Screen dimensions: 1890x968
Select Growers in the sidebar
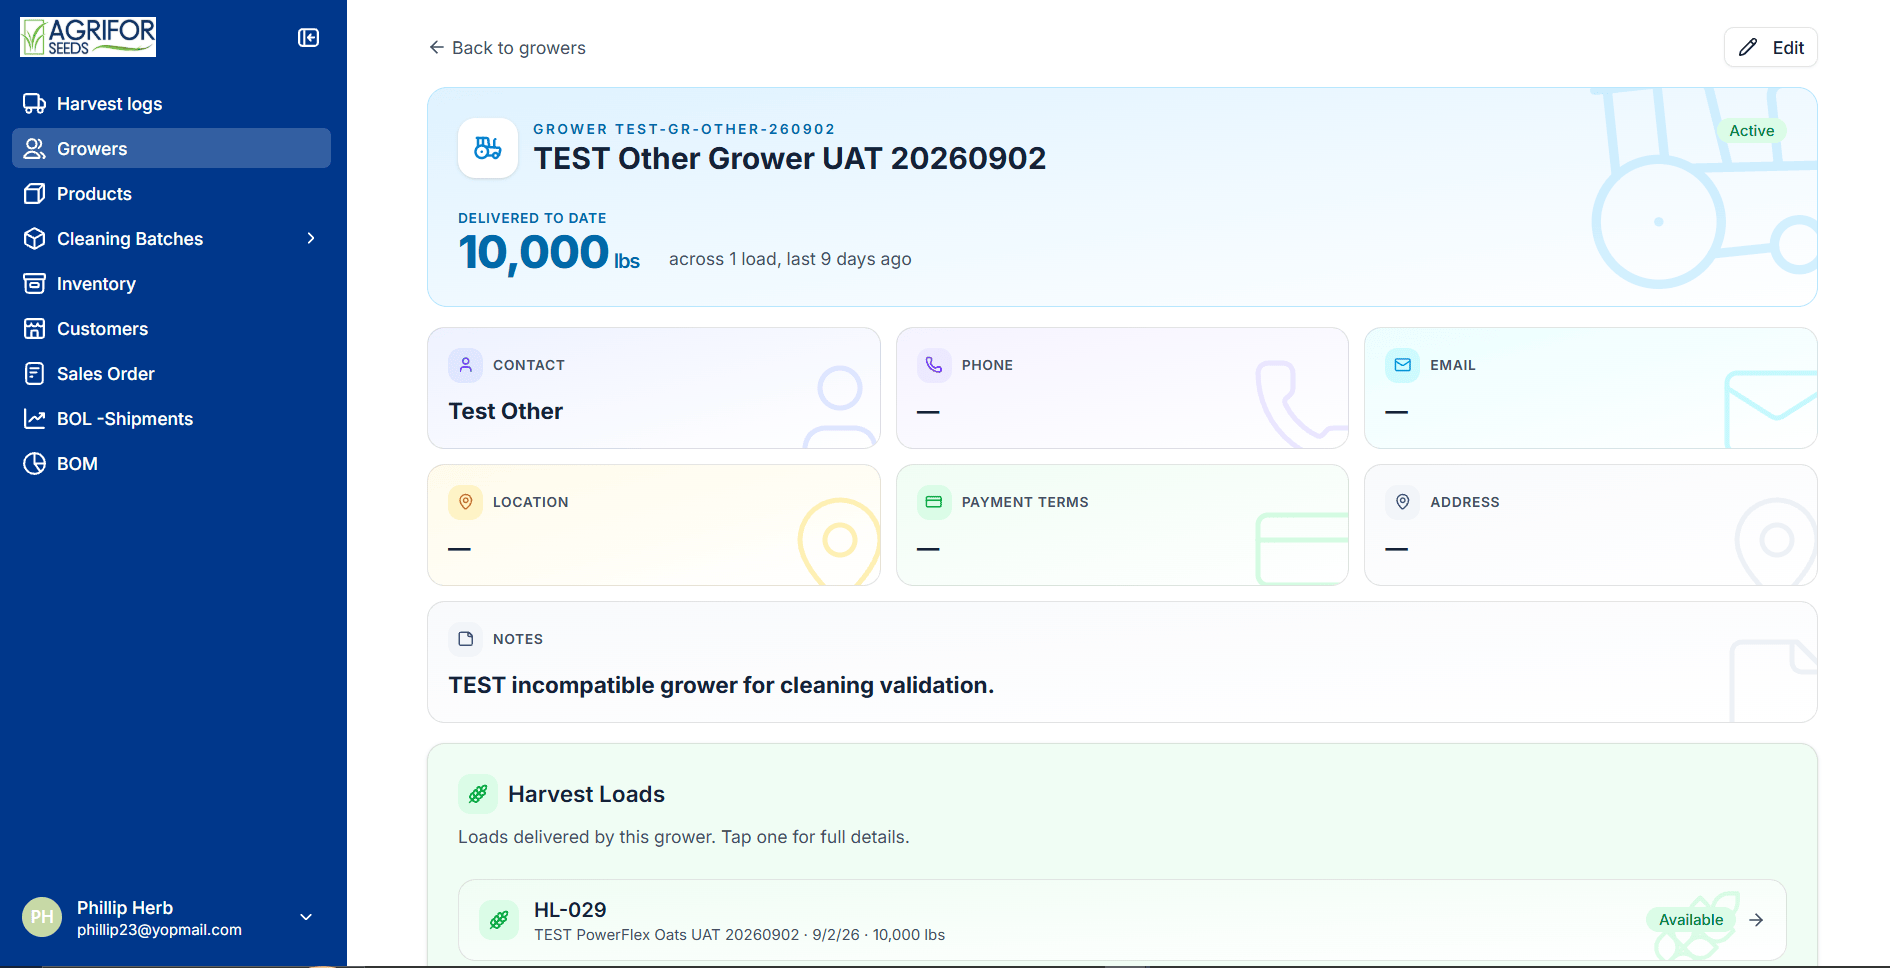point(171,149)
